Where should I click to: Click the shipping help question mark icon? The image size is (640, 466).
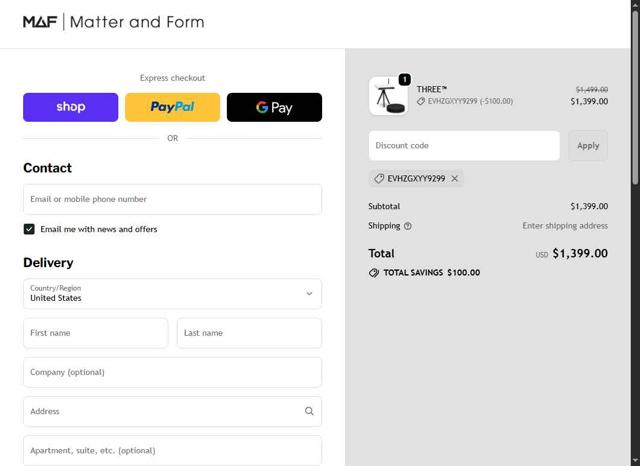click(x=408, y=226)
